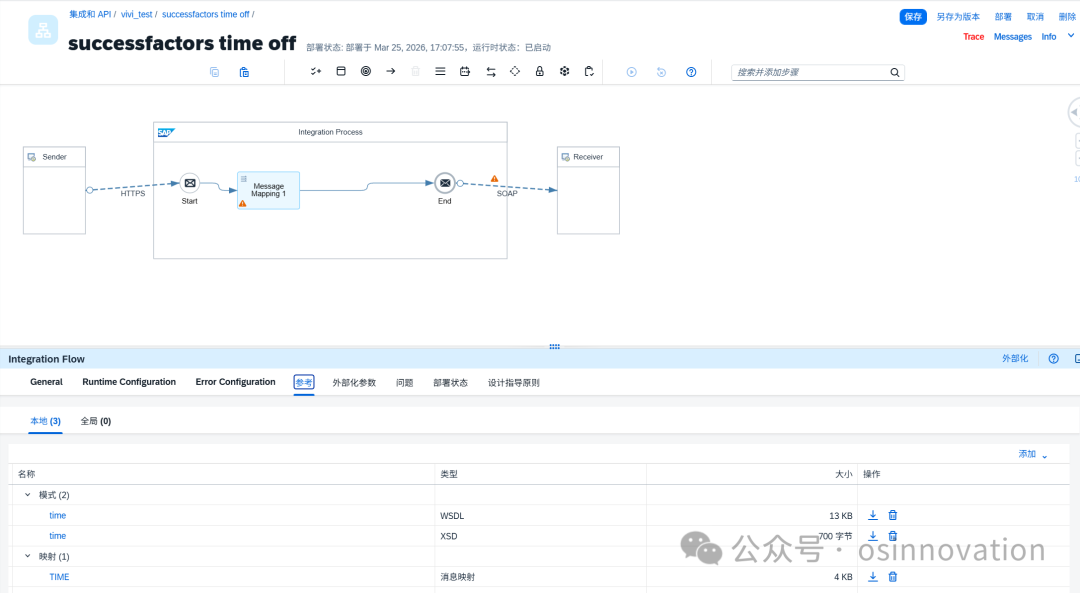Click the three-lines menu toolbar icon

pos(440,72)
